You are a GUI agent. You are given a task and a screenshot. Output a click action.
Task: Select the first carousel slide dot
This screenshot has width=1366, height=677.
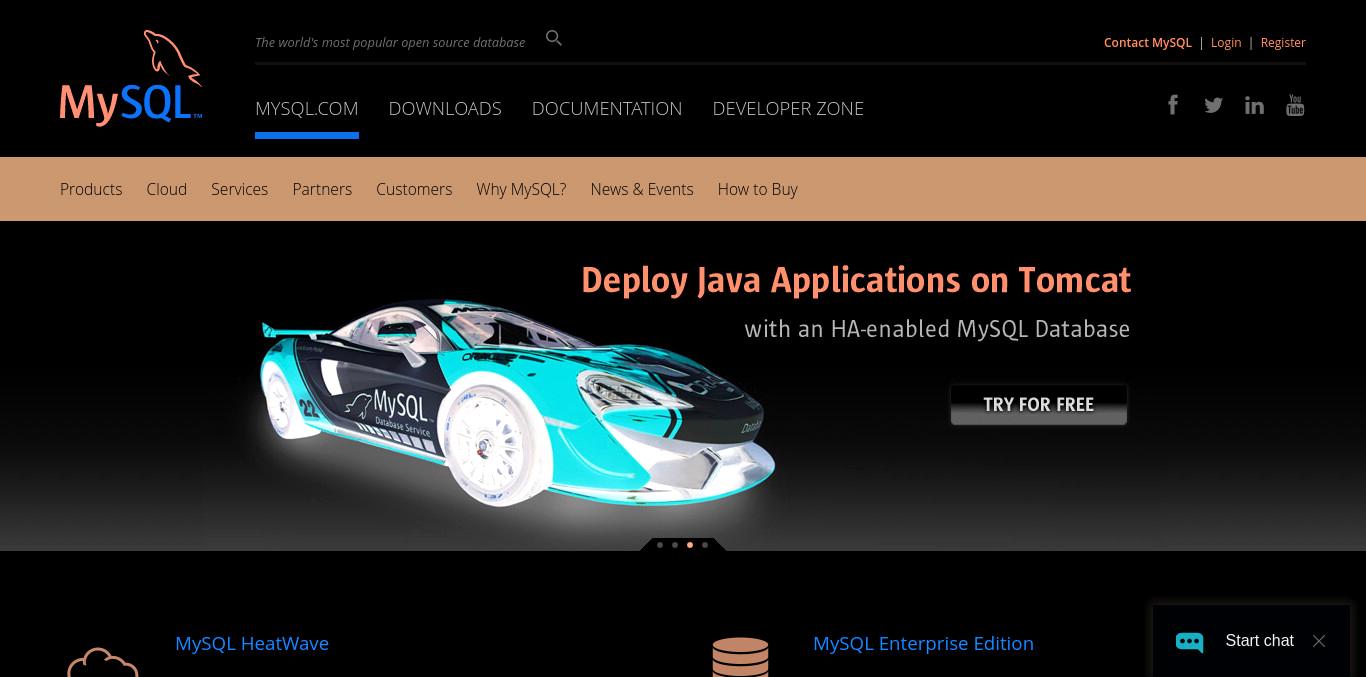(x=660, y=545)
